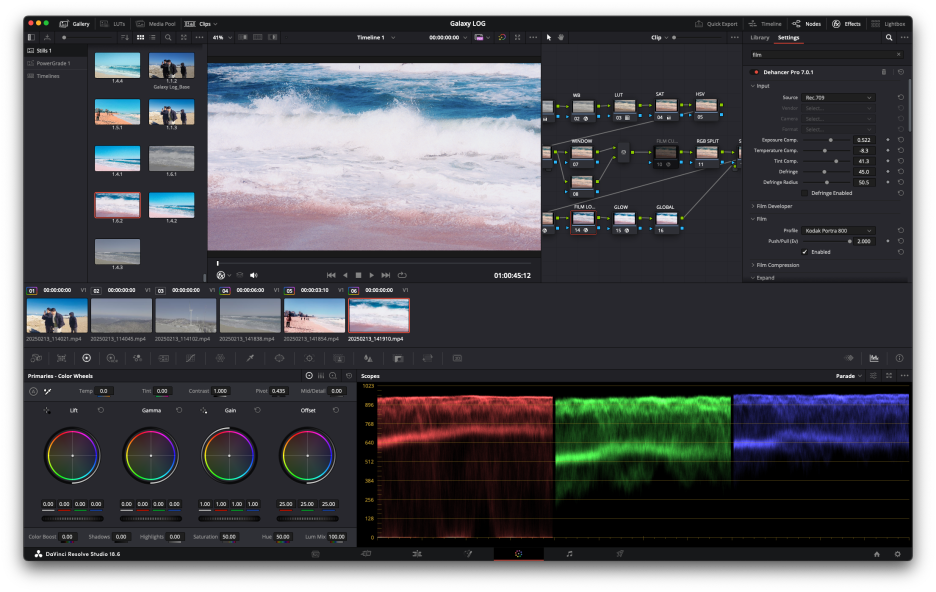Open the Color Match palette
Screen dimensions: 936x592
[61, 358]
